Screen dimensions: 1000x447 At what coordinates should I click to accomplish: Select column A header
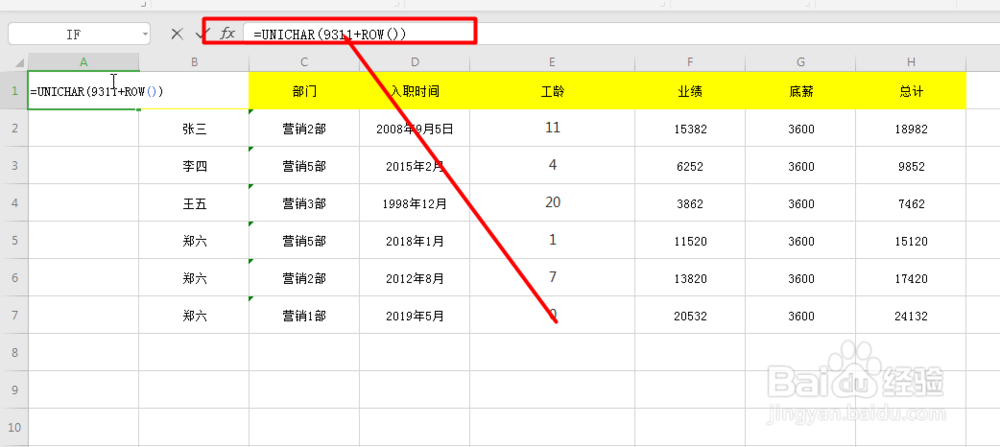pos(84,62)
